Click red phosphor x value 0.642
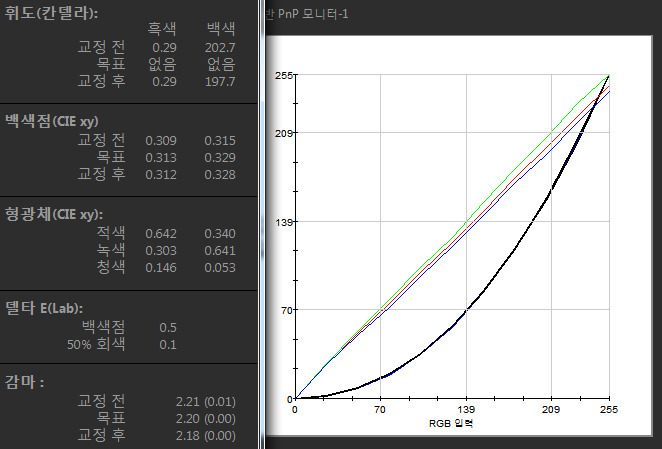This screenshot has height=449, width=662. 161,234
